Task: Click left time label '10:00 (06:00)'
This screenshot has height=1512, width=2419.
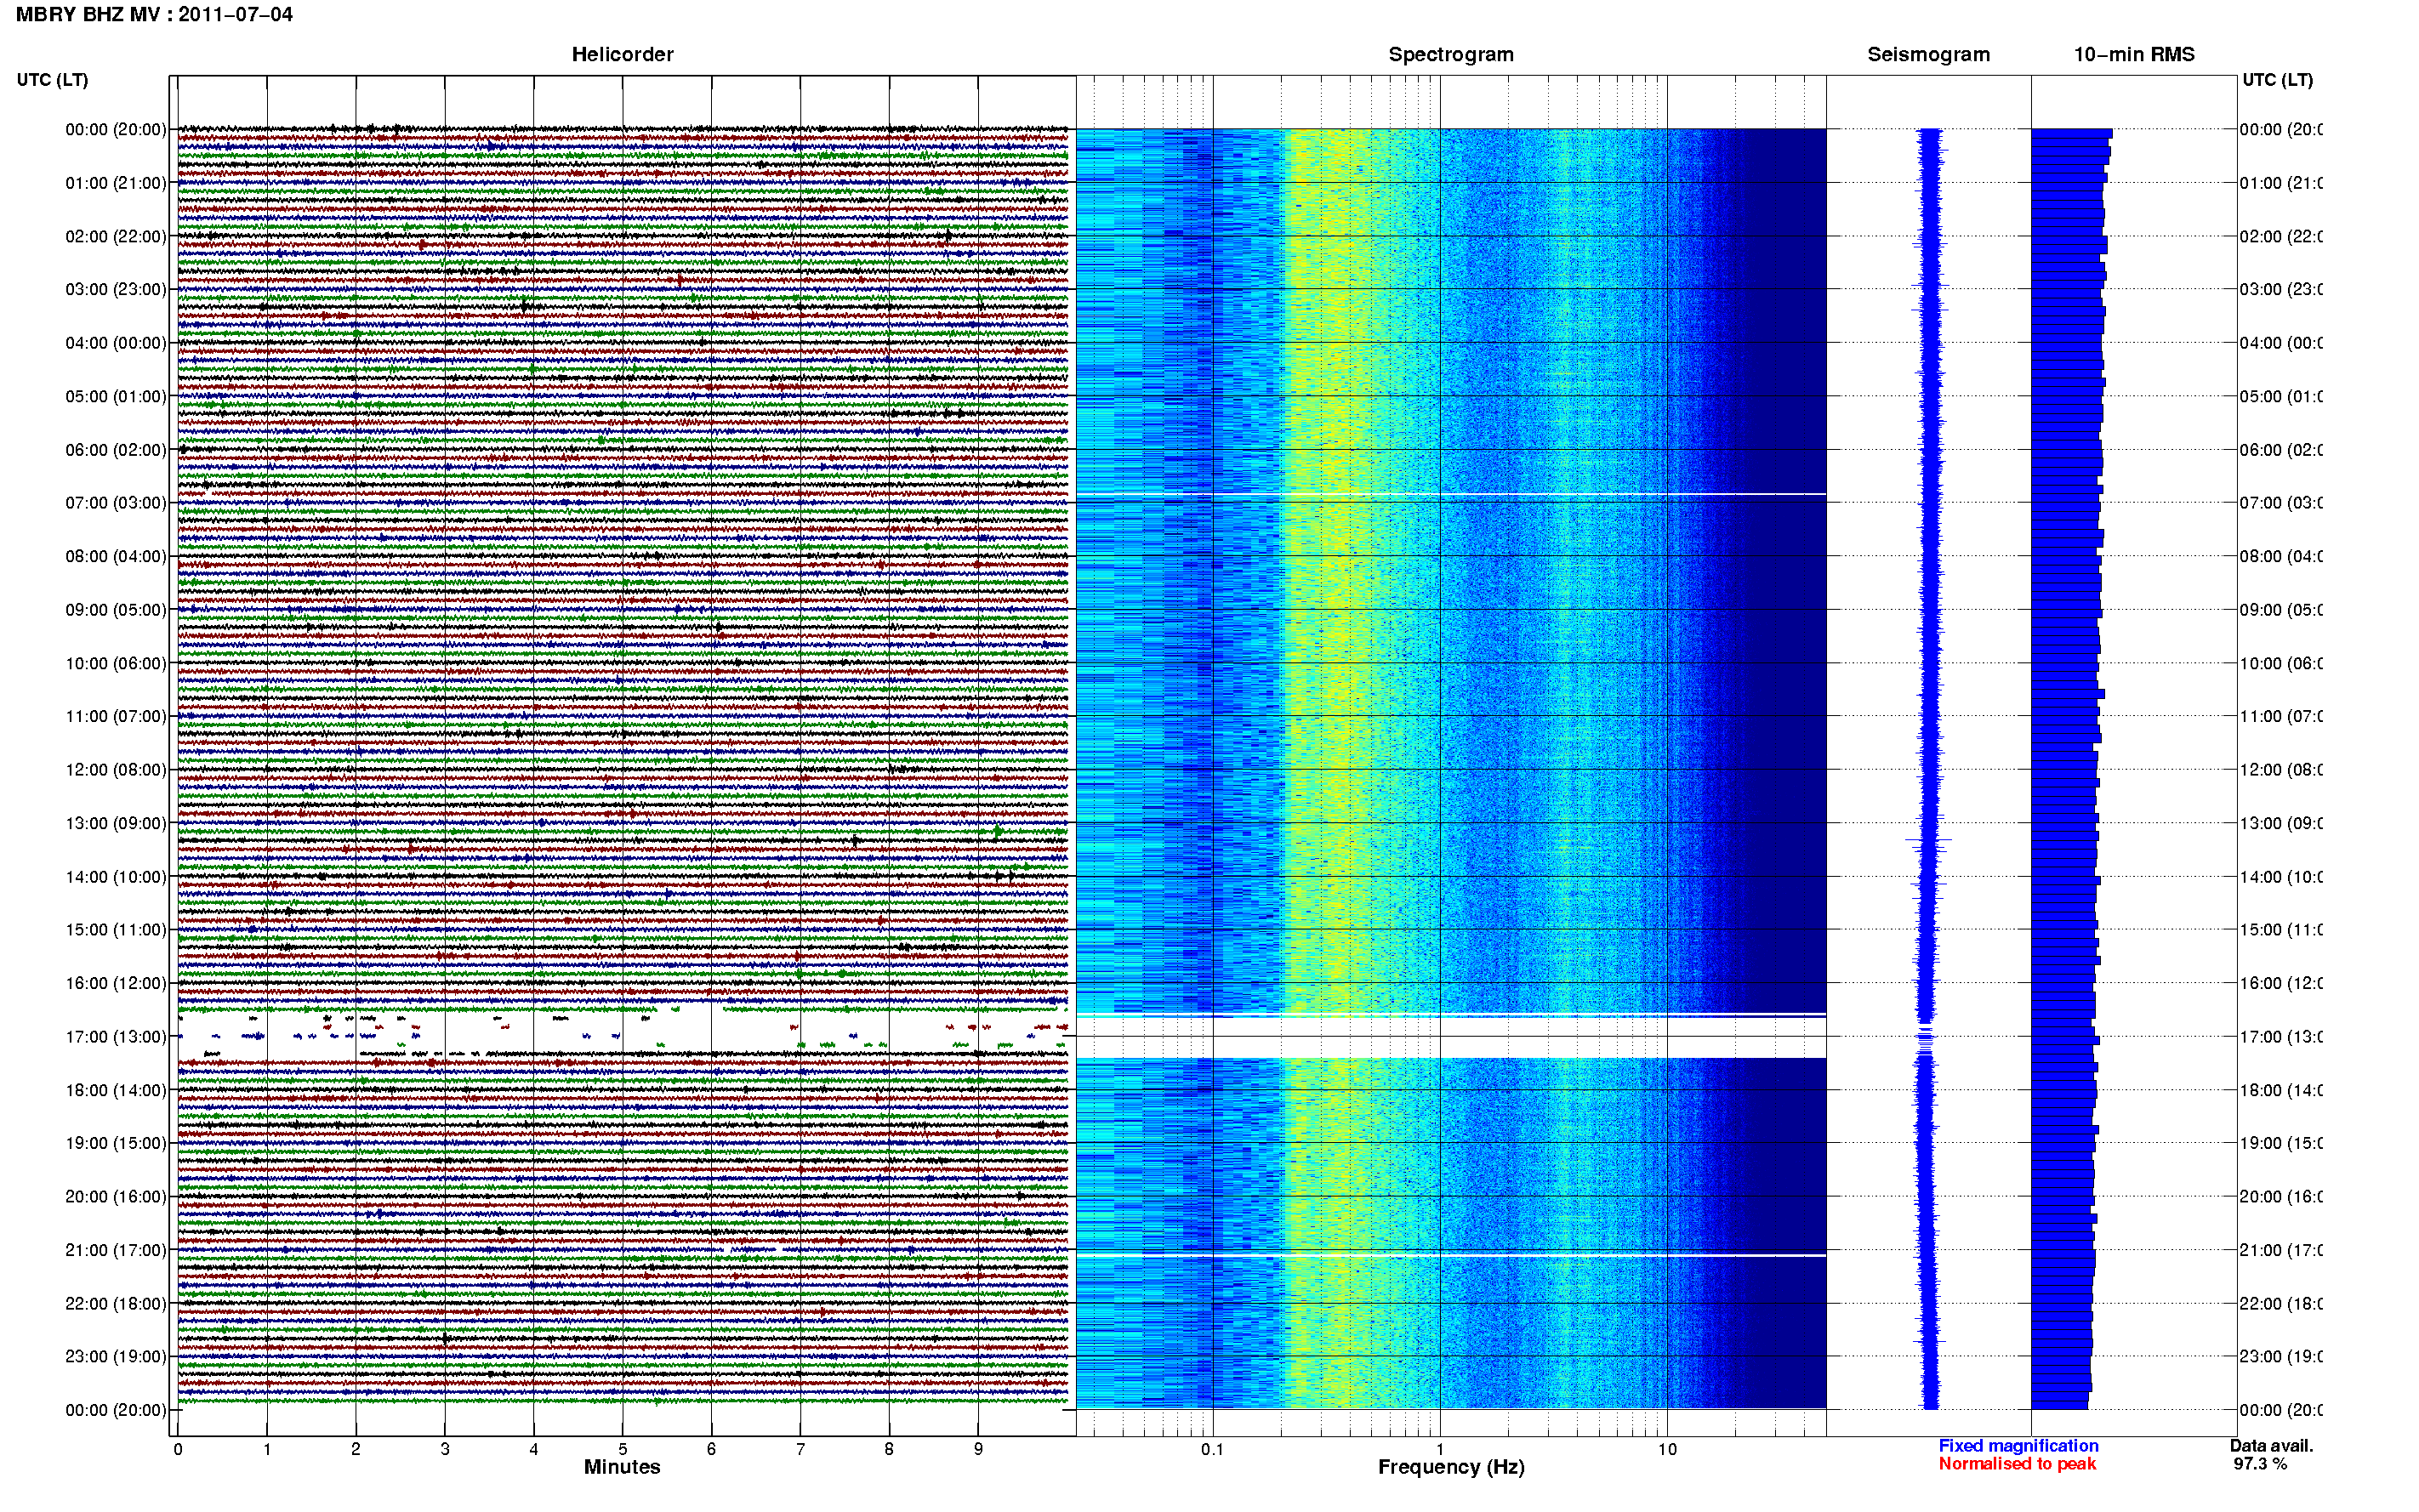Action: click(x=116, y=663)
